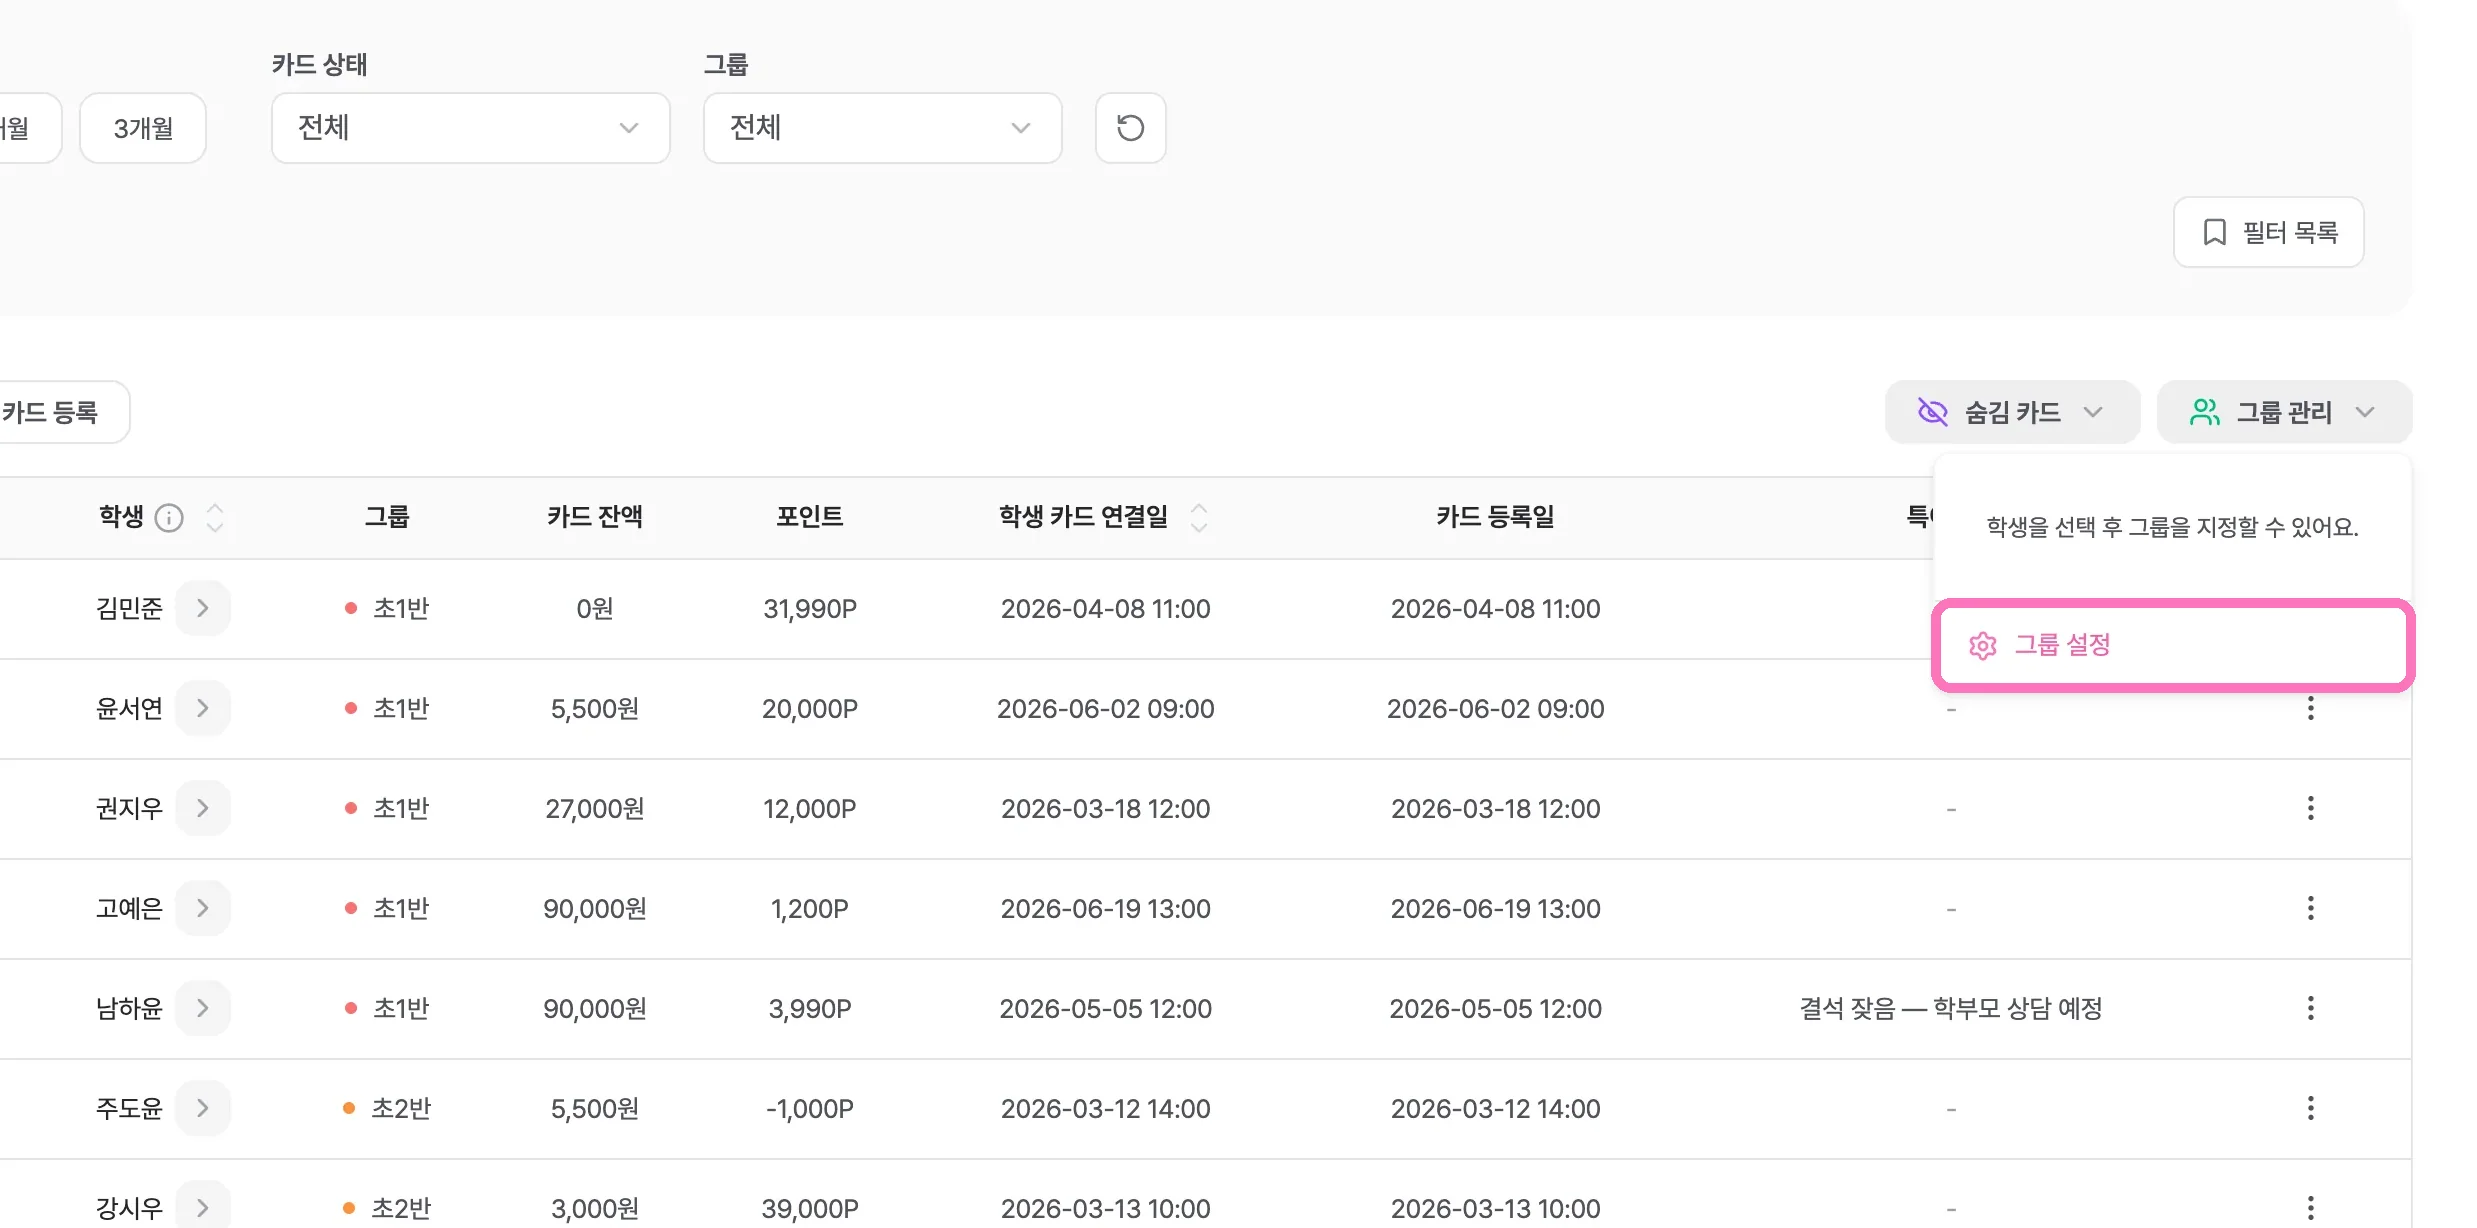The width and height of the screenshot is (2477, 1228).
Task: Open the three-dot menu for 남하윤 row
Action: tap(2310, 1008)
